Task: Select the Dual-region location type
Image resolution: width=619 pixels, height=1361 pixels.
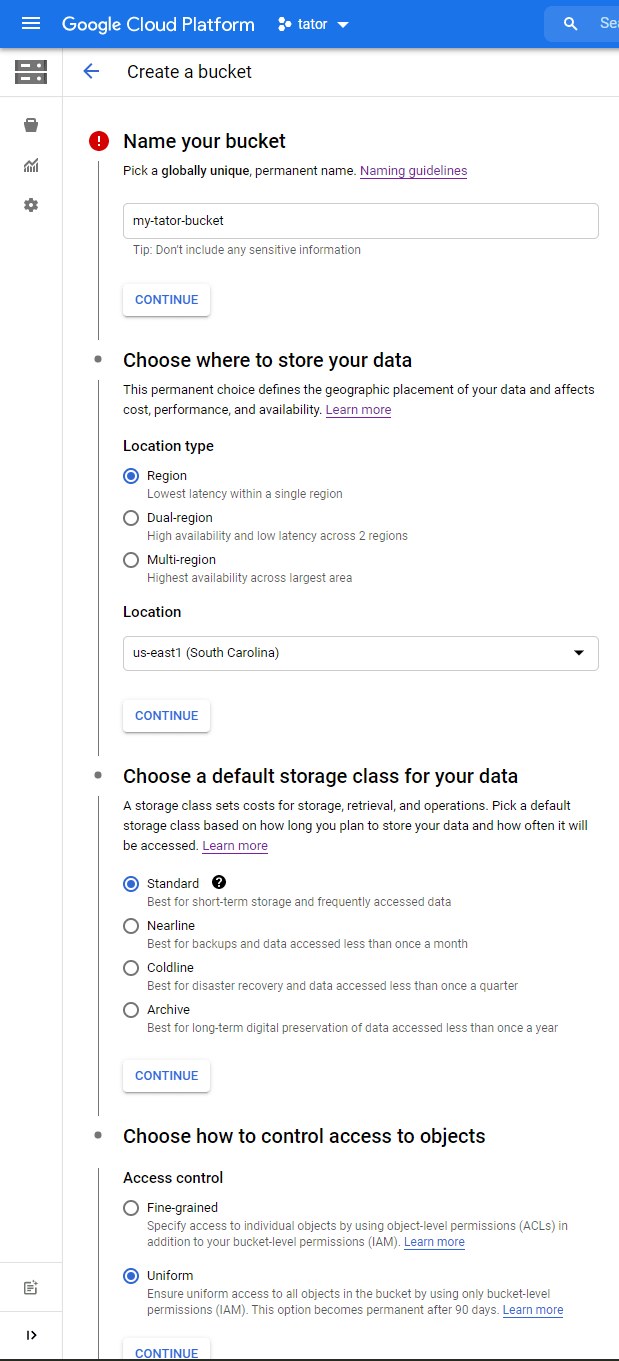Action: point(131,518)
